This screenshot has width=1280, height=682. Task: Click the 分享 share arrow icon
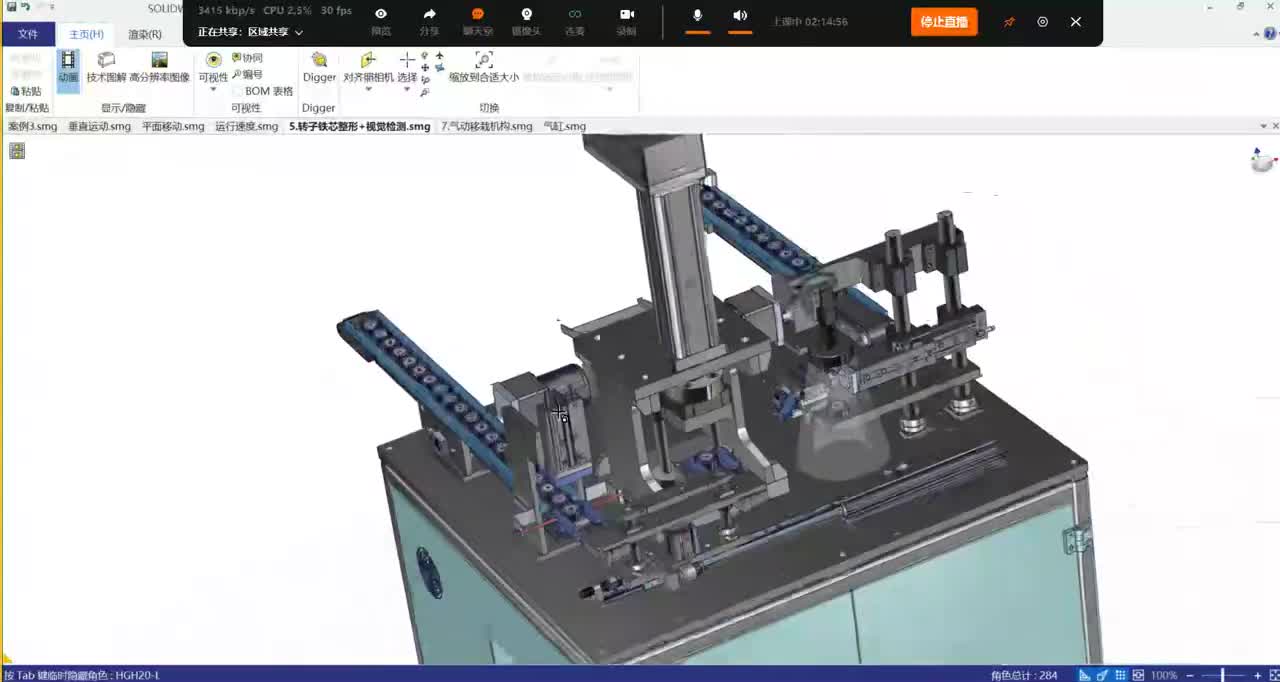click(429, 14)
